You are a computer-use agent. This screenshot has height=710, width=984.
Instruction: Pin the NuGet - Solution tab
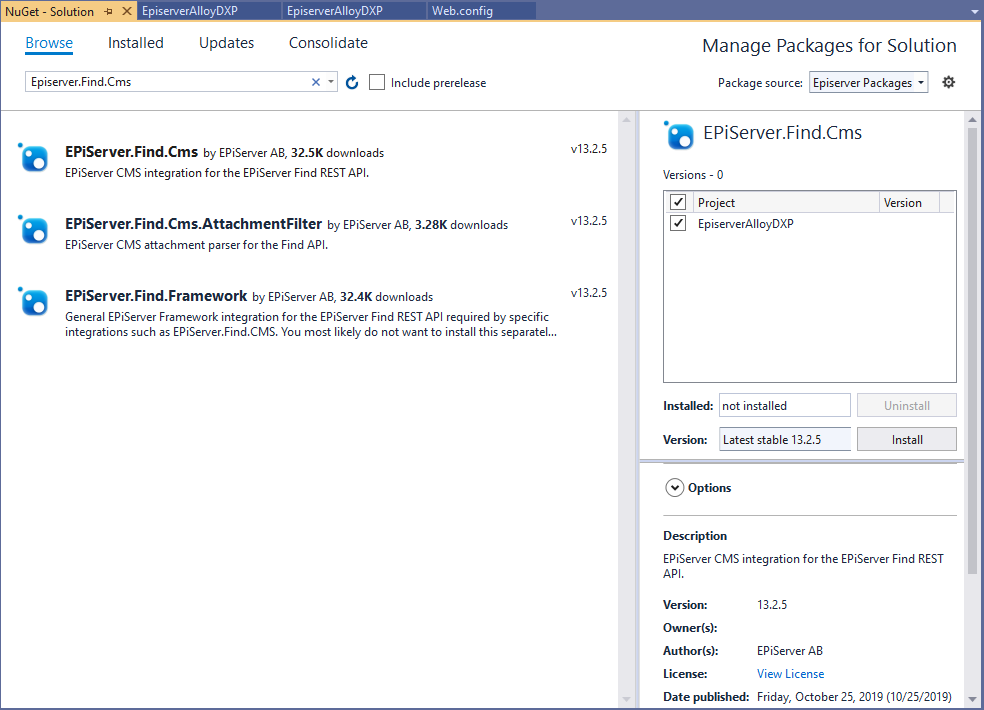coord(108,11)
